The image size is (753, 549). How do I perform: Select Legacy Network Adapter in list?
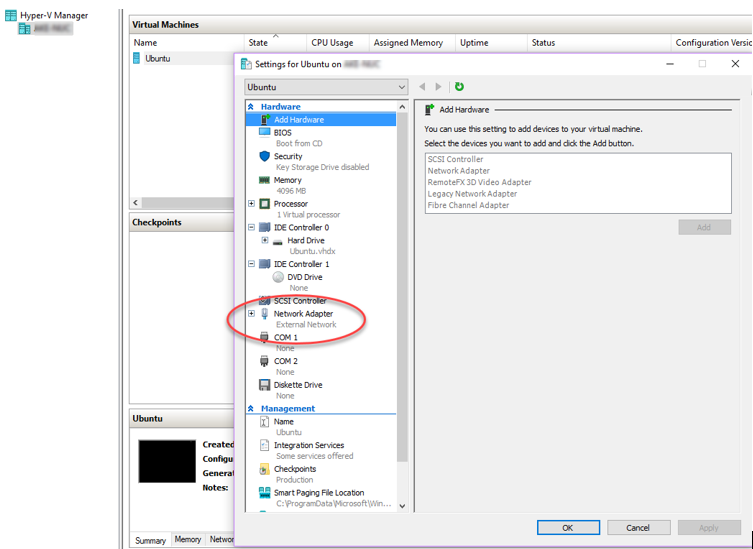(472, 194)
